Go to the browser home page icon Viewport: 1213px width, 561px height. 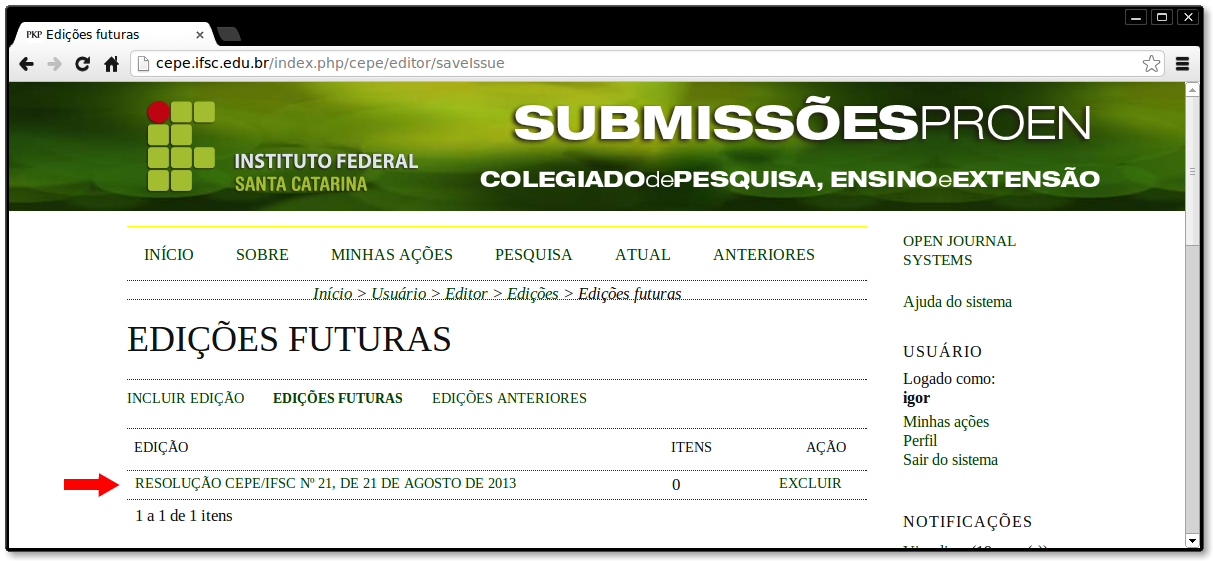tap(111, 64)
